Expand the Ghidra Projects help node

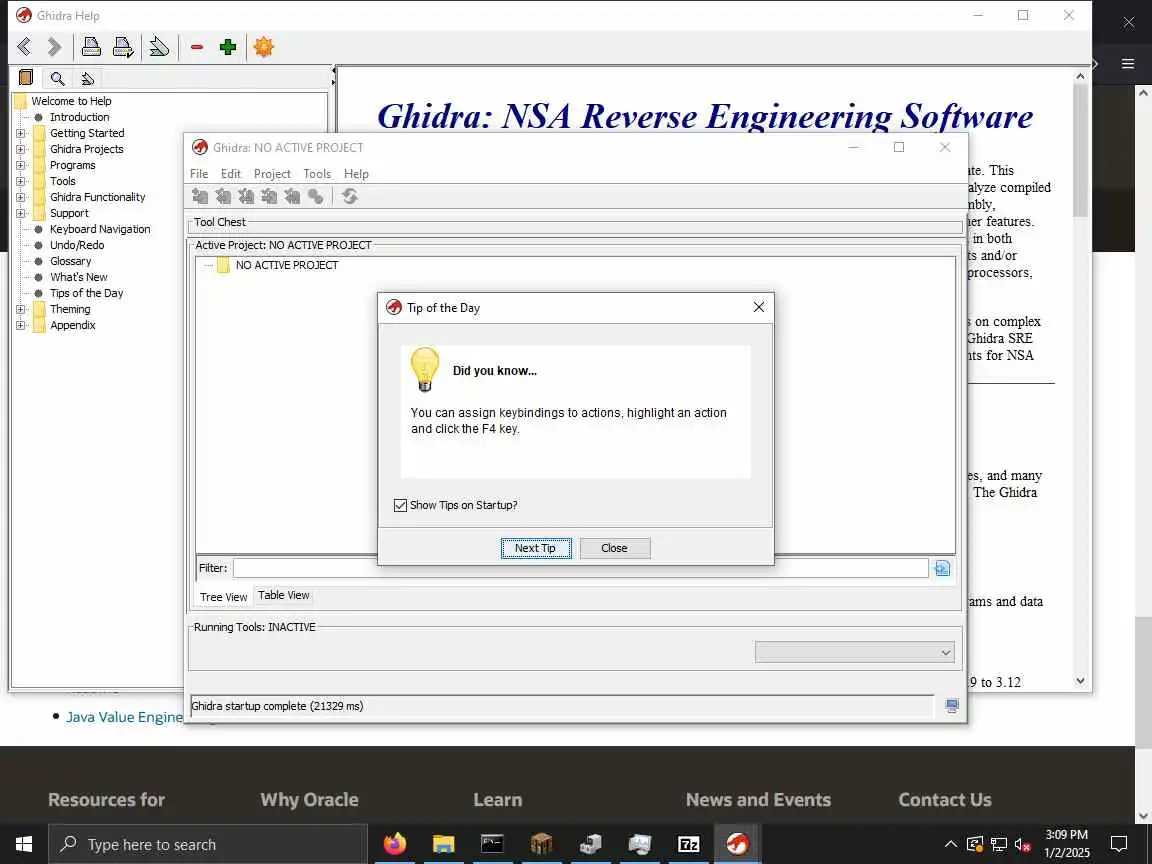click(21, 149)
